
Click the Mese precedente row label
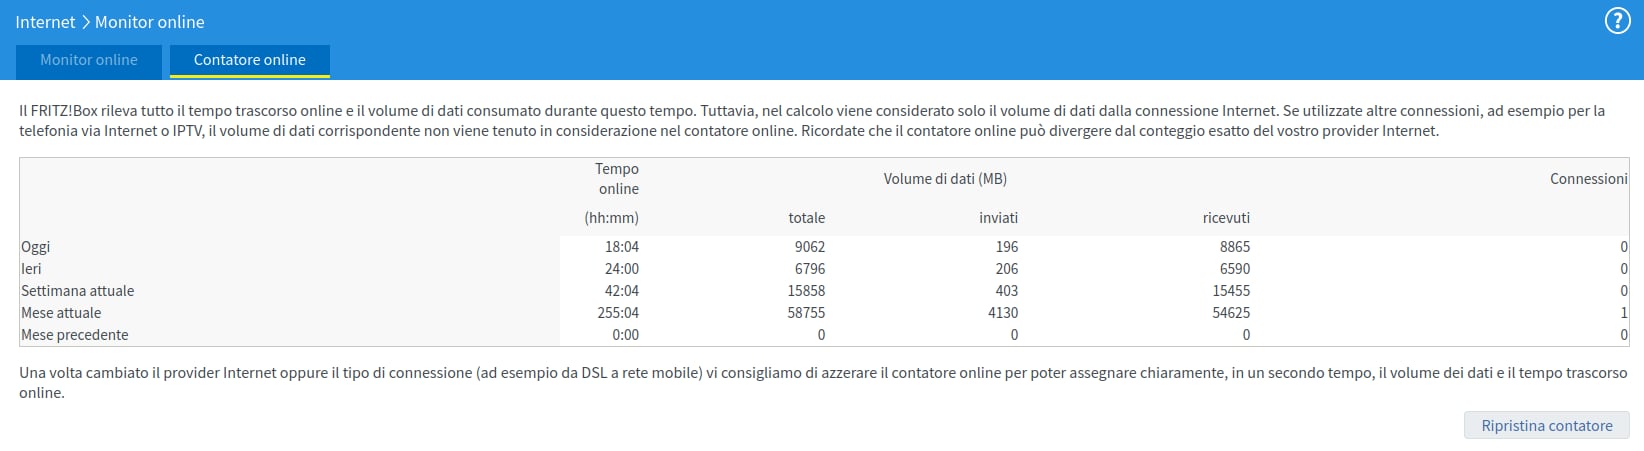75,335
